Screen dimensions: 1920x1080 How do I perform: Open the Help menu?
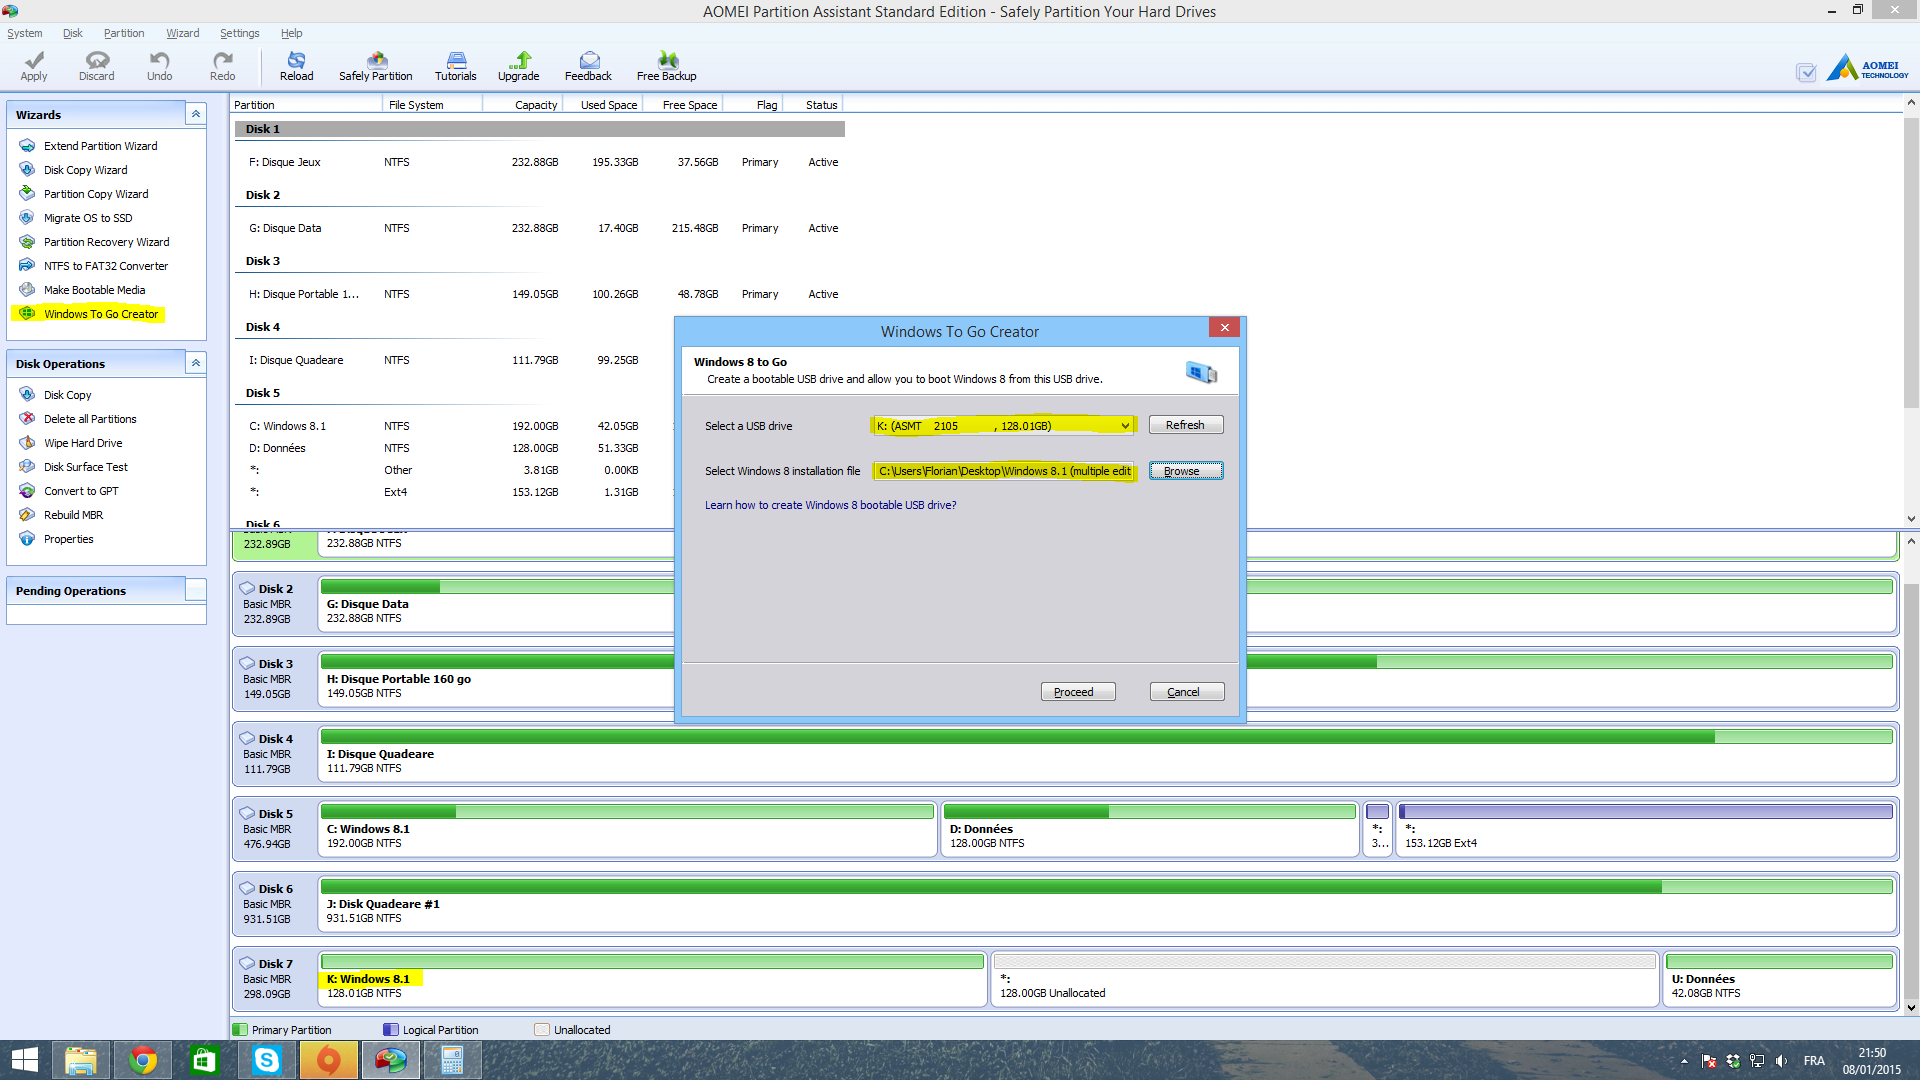click(x=291, y=33)
